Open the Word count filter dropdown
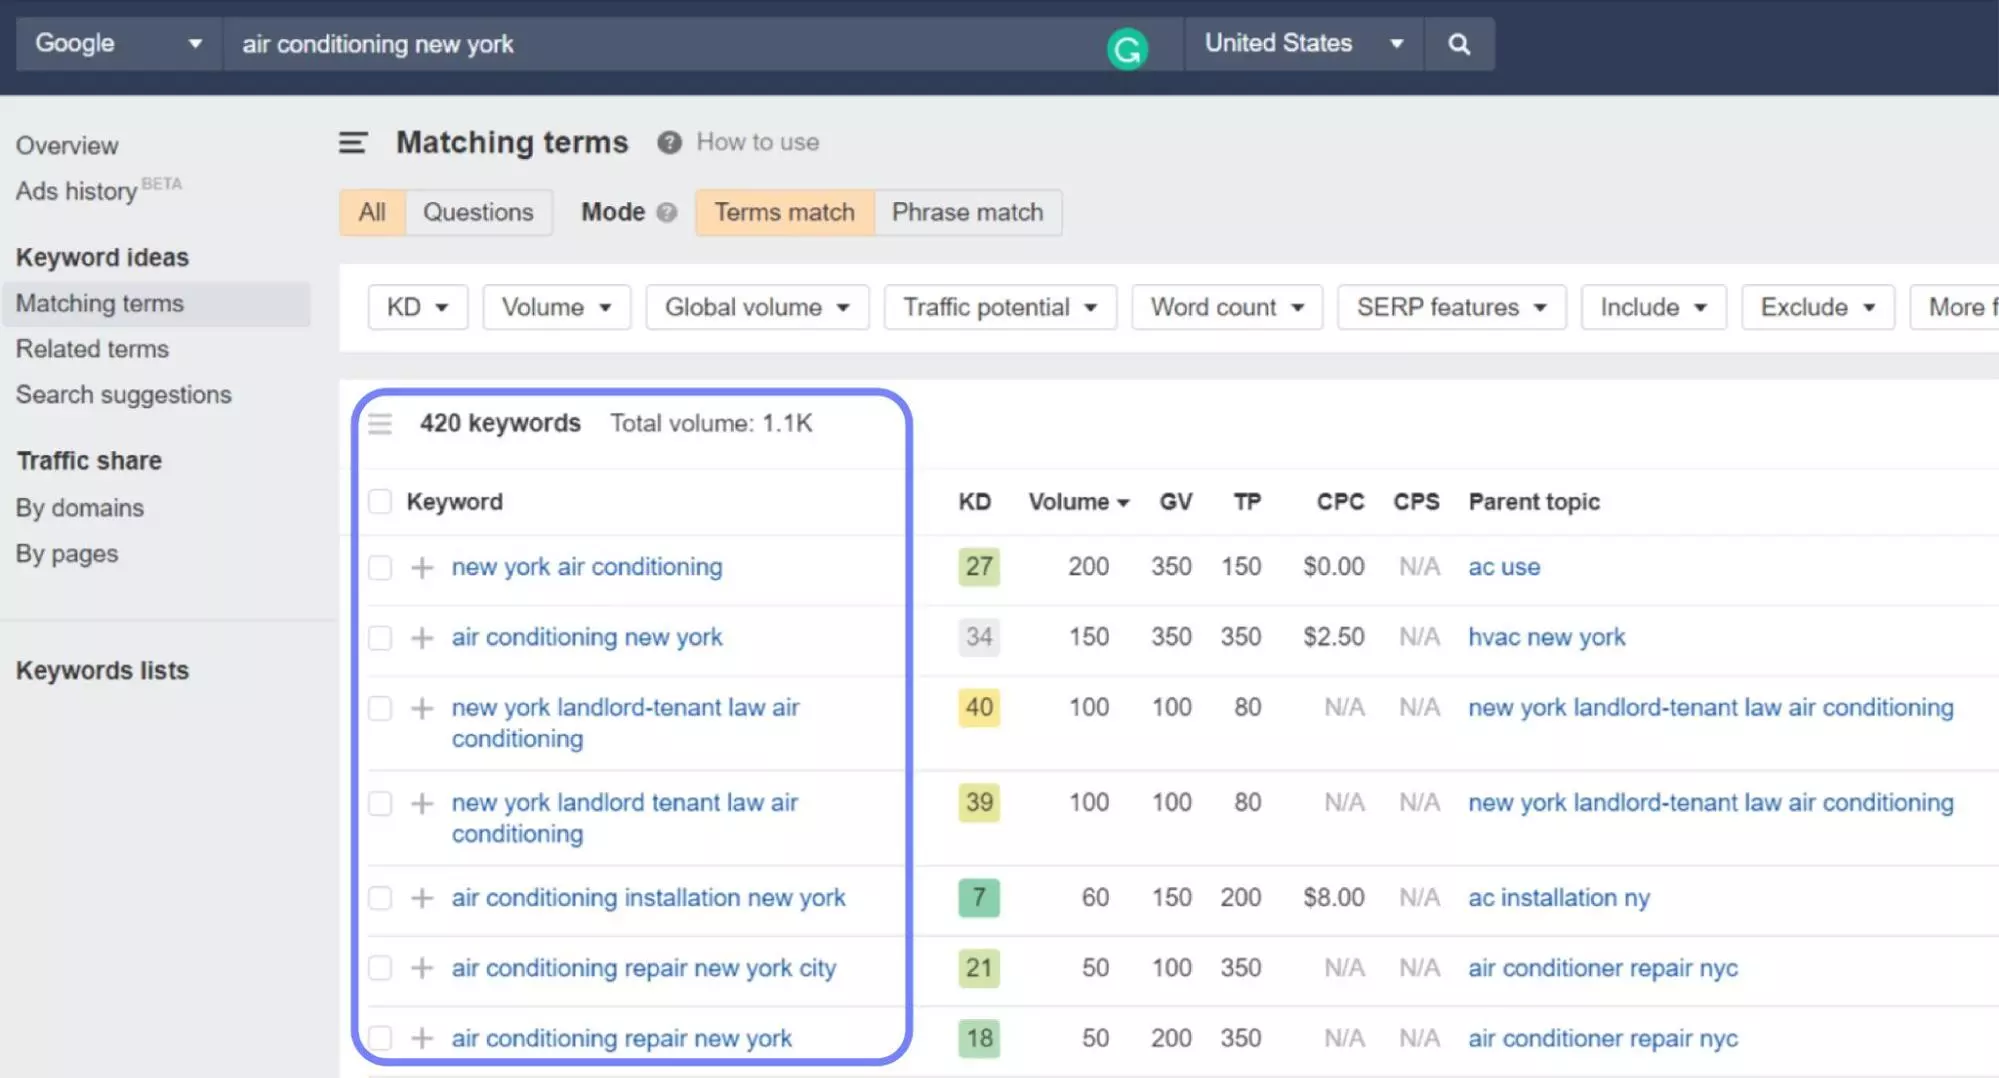The height and width of the screenshot is (1078, 1999). pyautogui.click(x=1227, y=307)
